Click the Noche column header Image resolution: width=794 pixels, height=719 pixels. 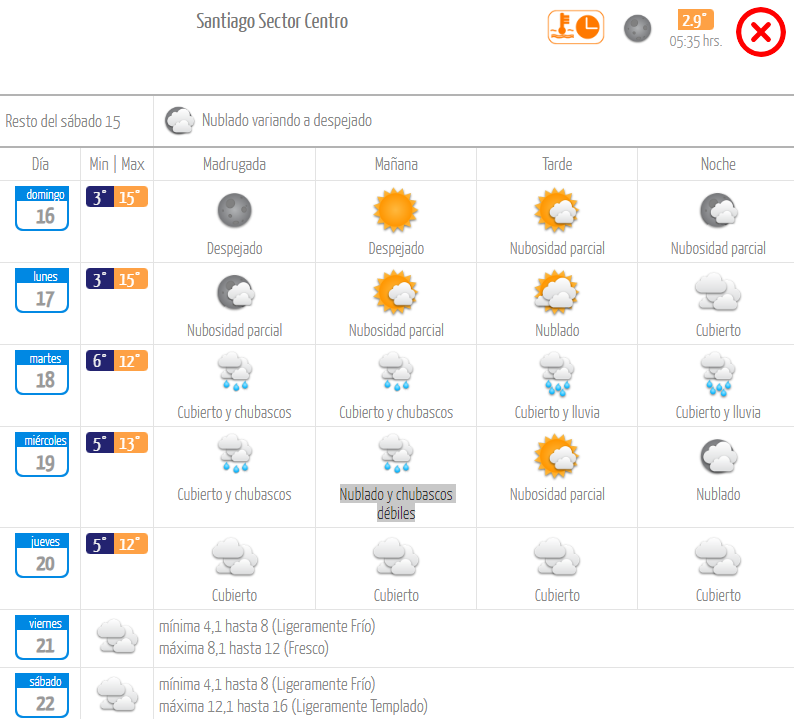point(718,164)
